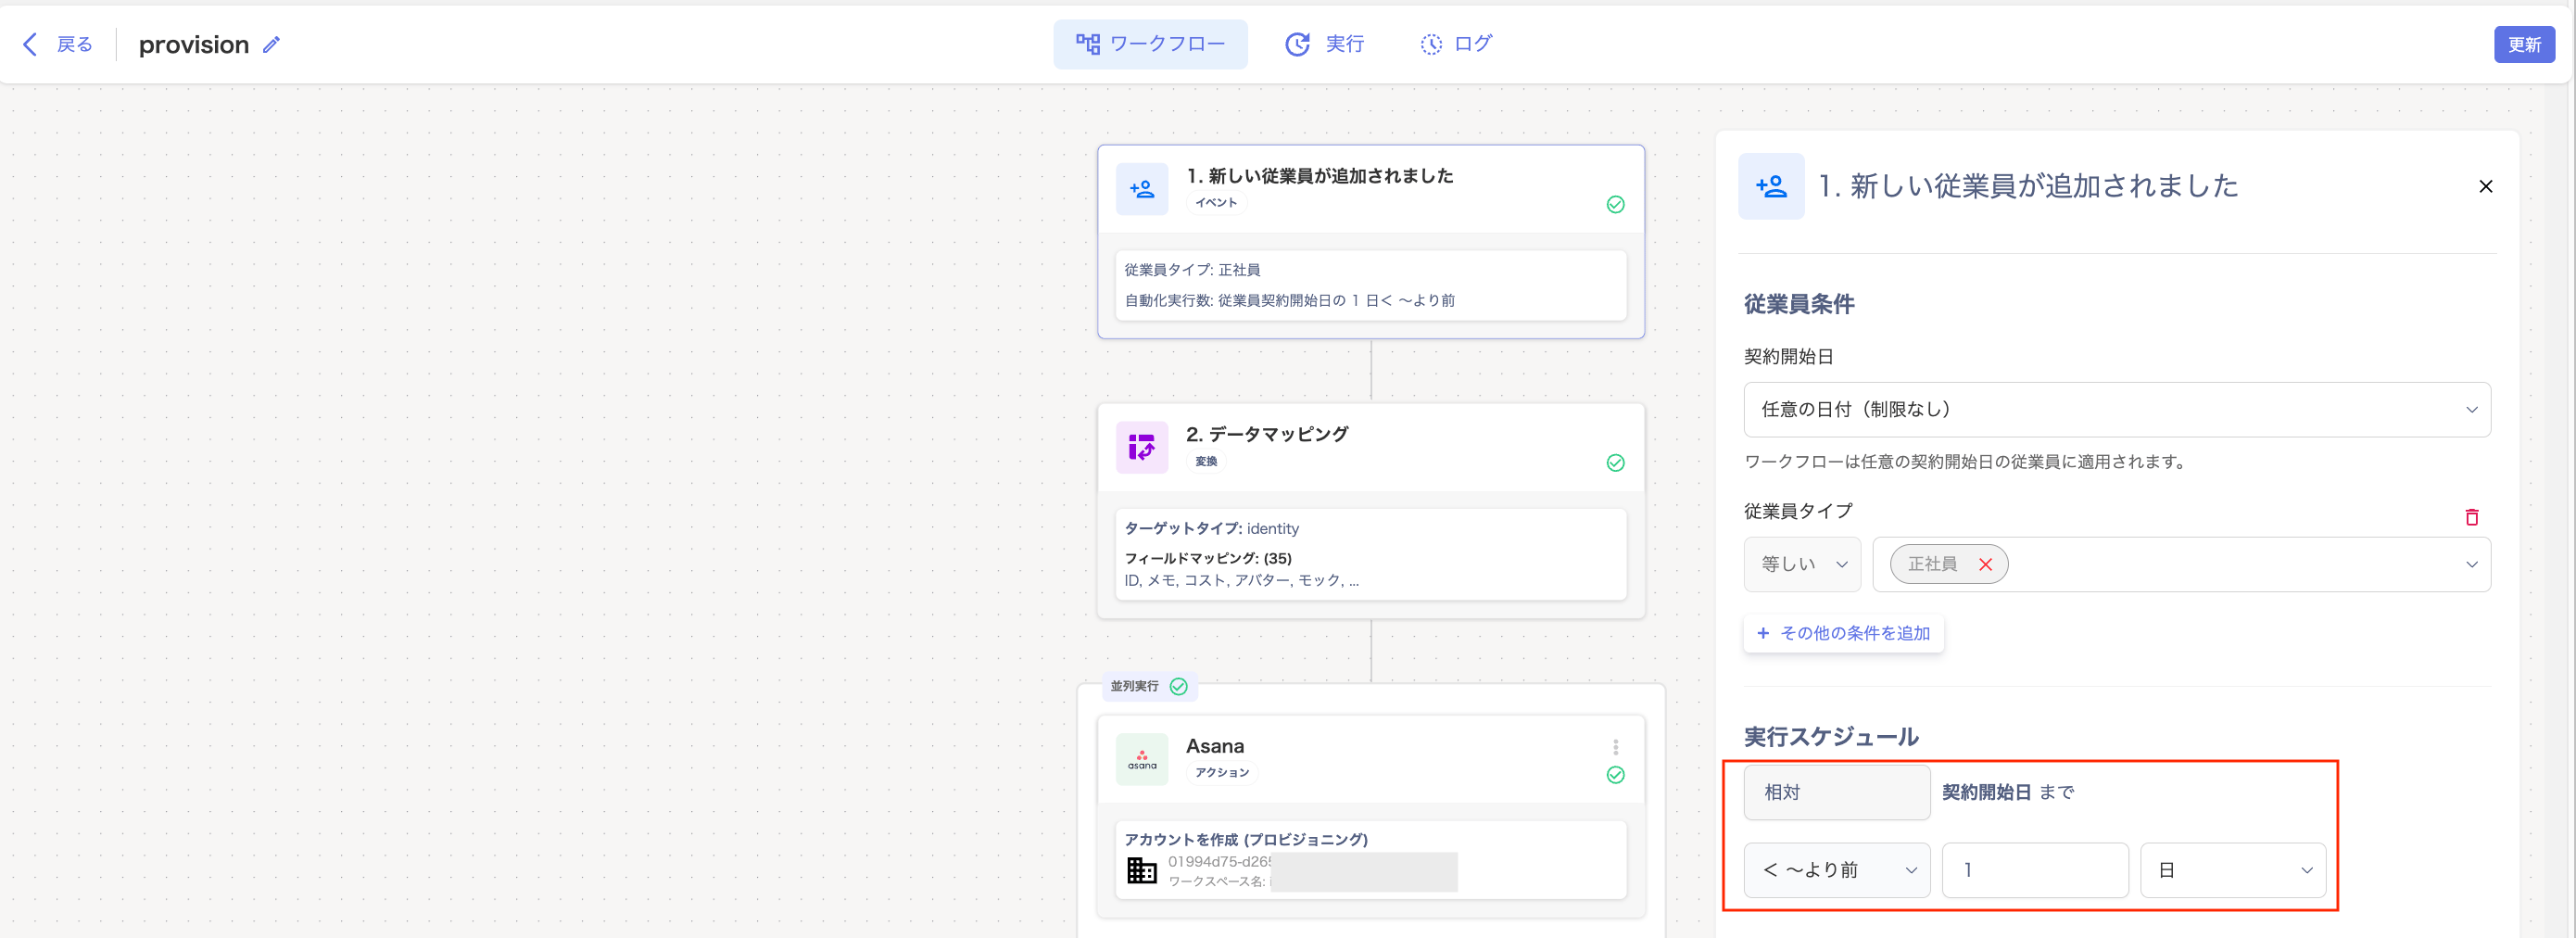The height and width of the screenshot is (938, 2576).
Task: Close the side panel with X
Action: click(x=2486, y=186)
